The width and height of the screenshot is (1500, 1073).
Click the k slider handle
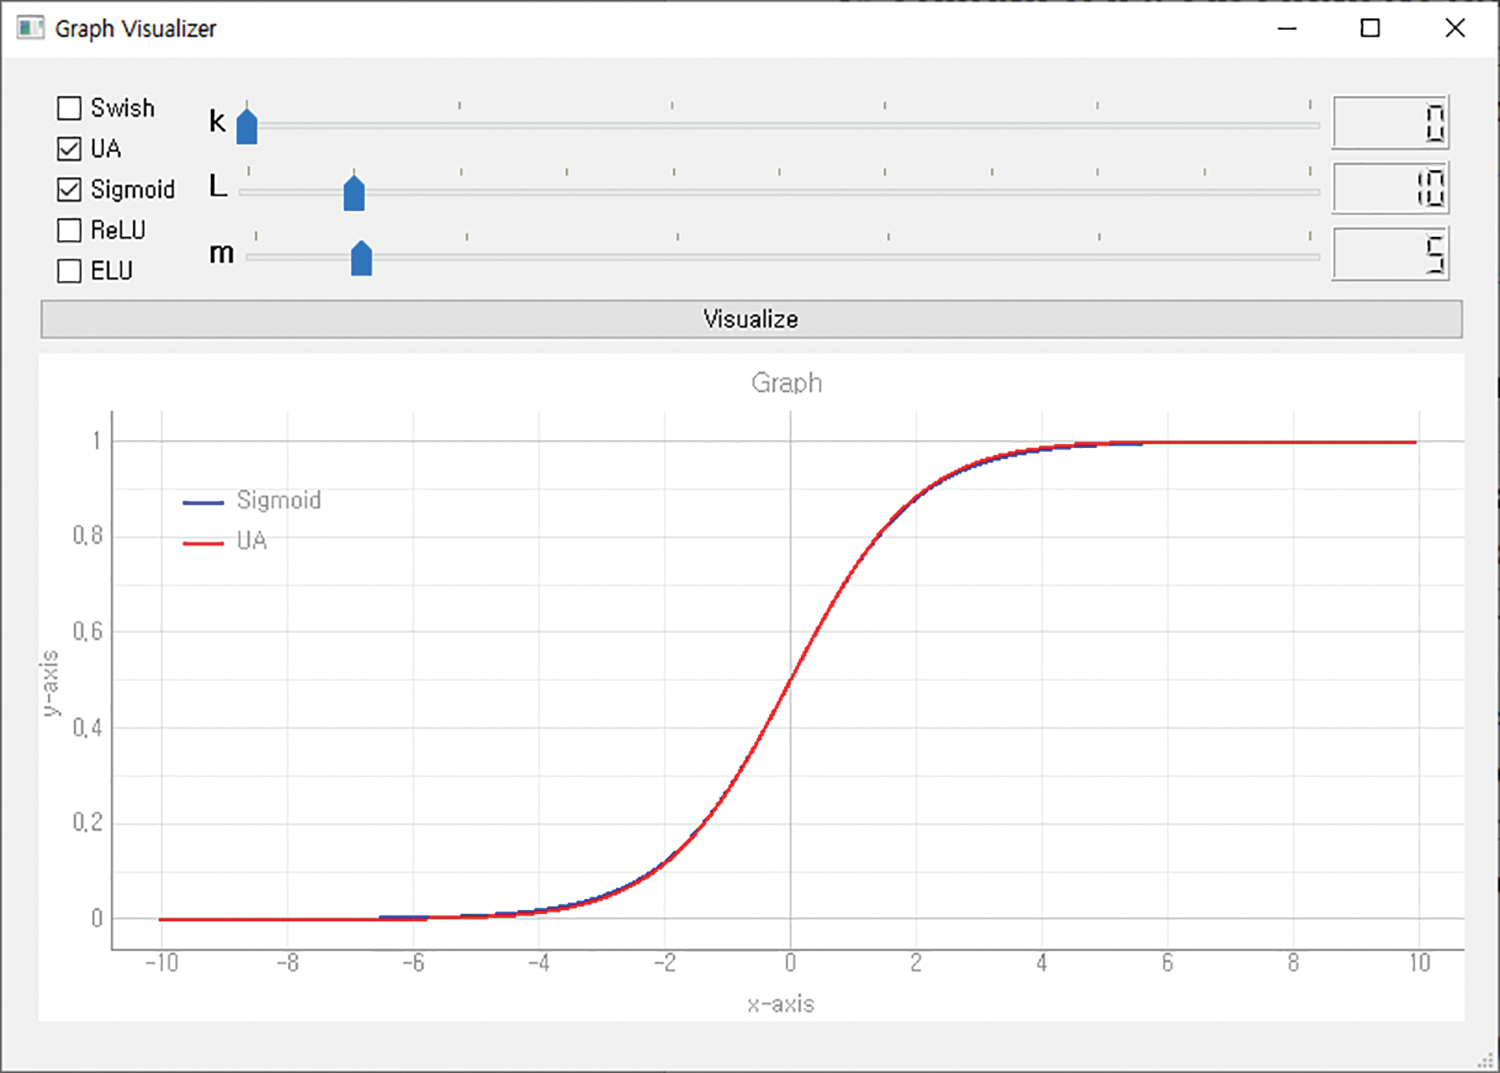pyautogui.click(x=247, y=127)
